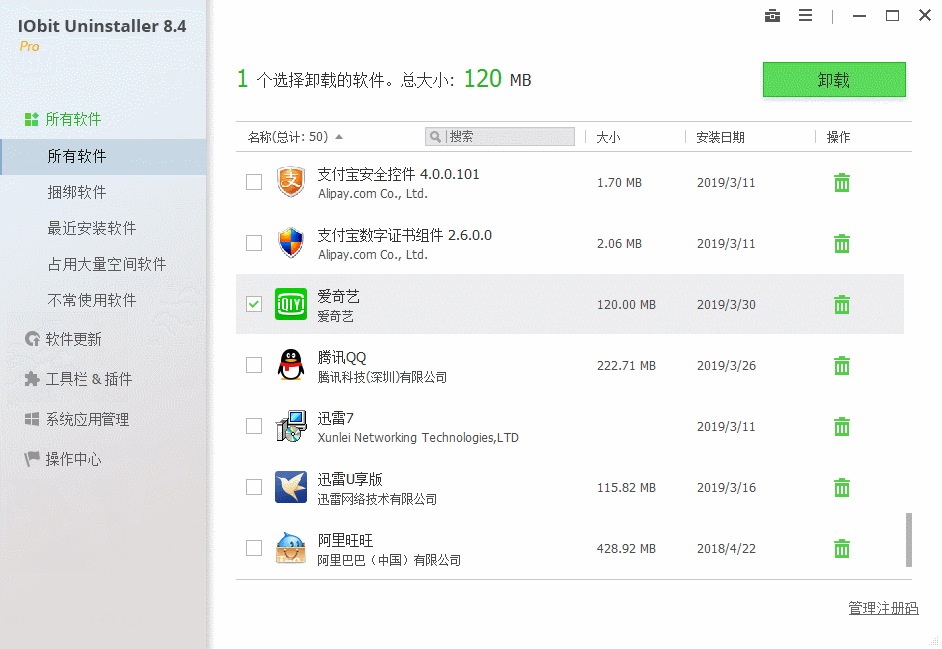Click the vertical scrollbar thumb
Image resolution: width=942 pixels, height=649 pixels.
click(909, 540)
